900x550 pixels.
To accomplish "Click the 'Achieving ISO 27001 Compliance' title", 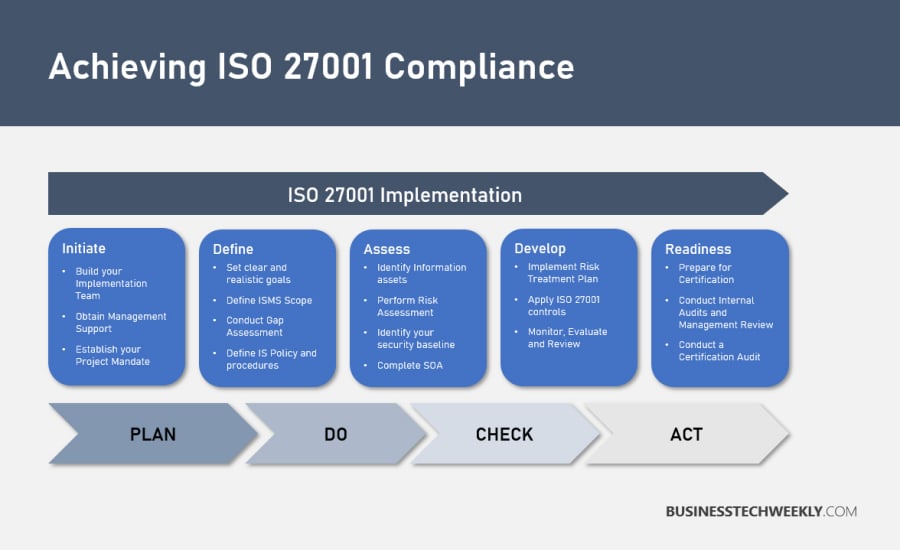I will point(312,67).
